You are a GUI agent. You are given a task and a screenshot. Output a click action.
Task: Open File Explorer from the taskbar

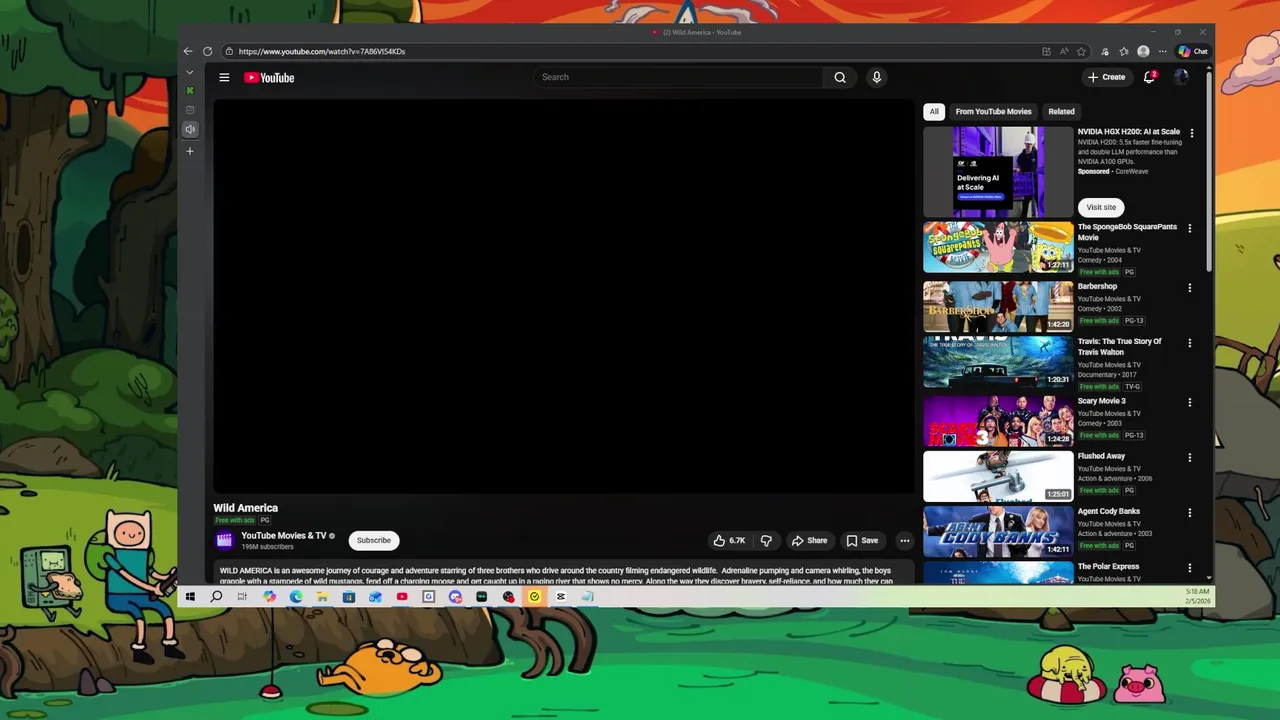point(322,597)
